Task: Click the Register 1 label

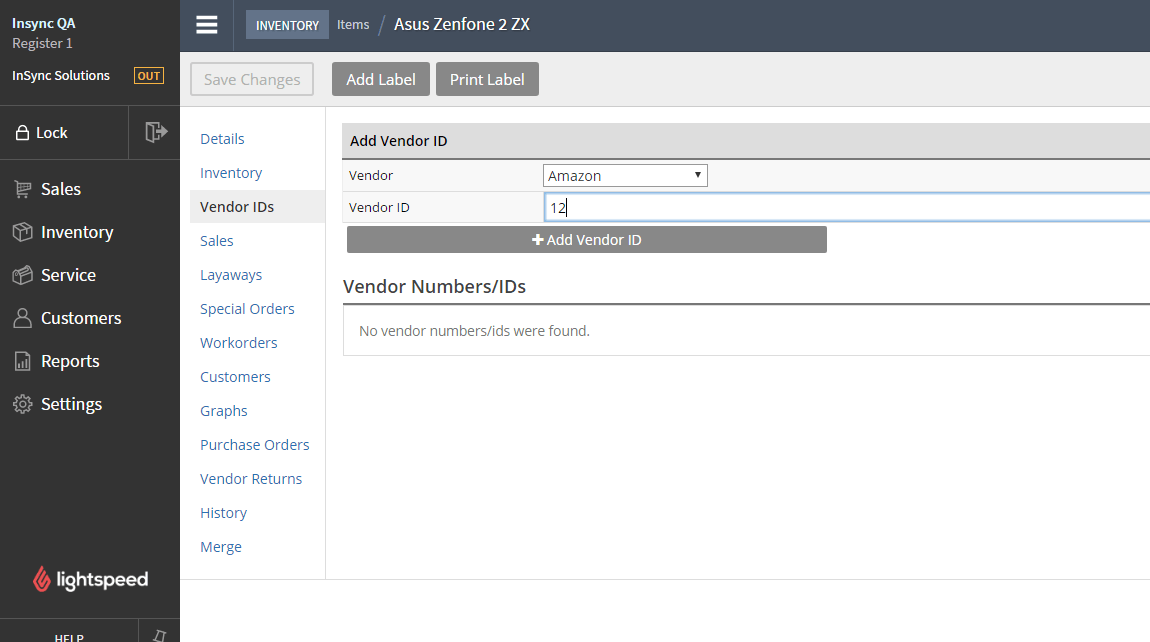Action: click(42, 43)
